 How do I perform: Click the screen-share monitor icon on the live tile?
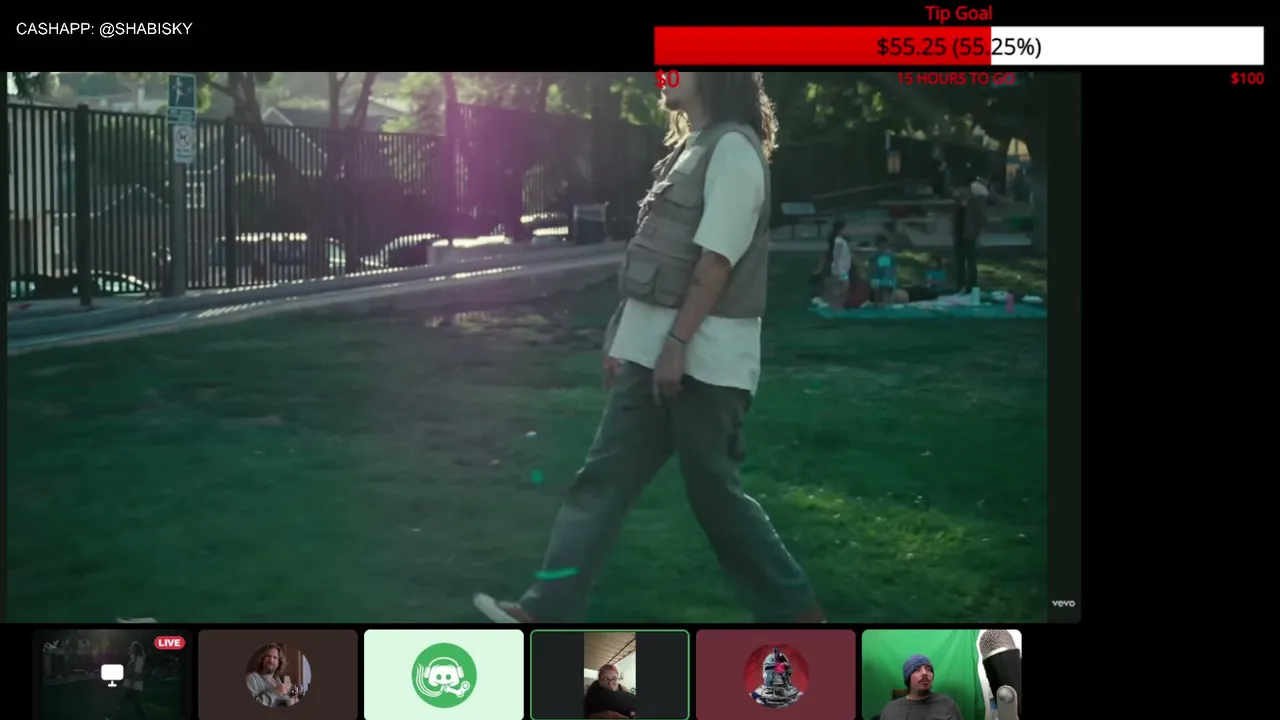[x=112, y=675]
